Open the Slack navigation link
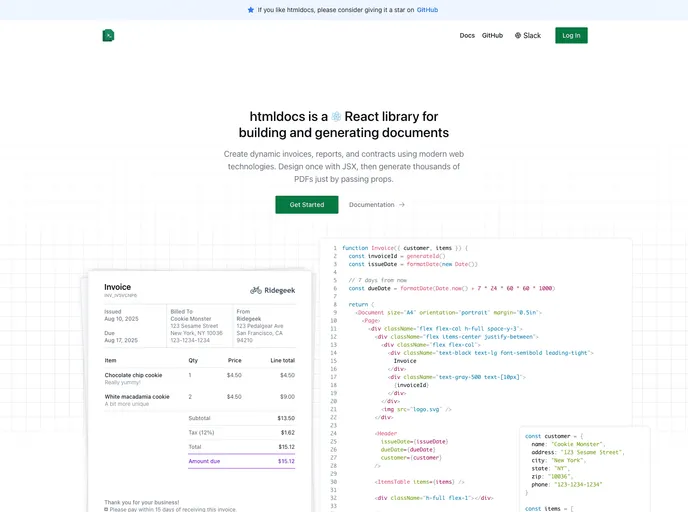The width and height of the screenshot is (688, 512). (528, 36)
